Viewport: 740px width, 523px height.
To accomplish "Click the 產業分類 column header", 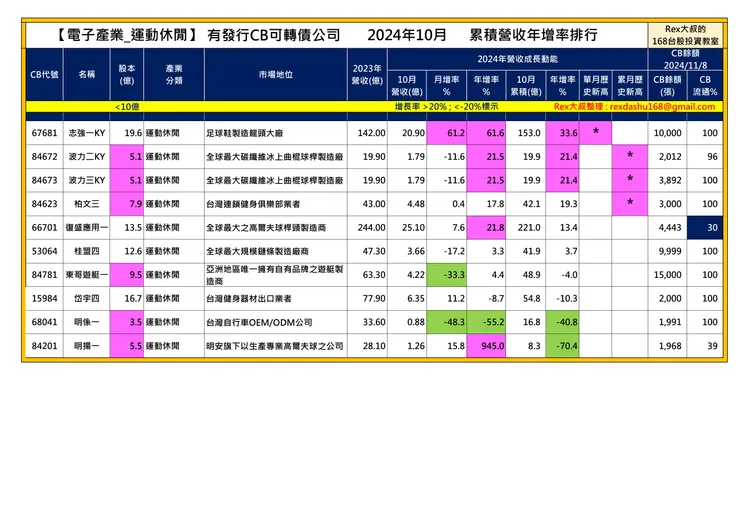I will pyautogui.click(x=174, y=75).
